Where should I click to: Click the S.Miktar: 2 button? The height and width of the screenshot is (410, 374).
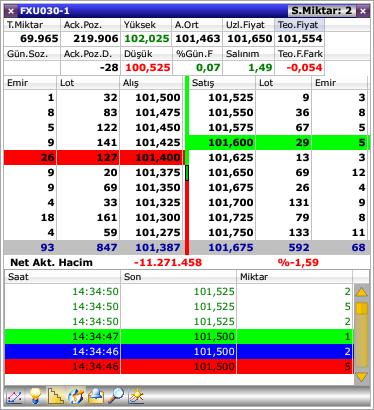point(321,11)
